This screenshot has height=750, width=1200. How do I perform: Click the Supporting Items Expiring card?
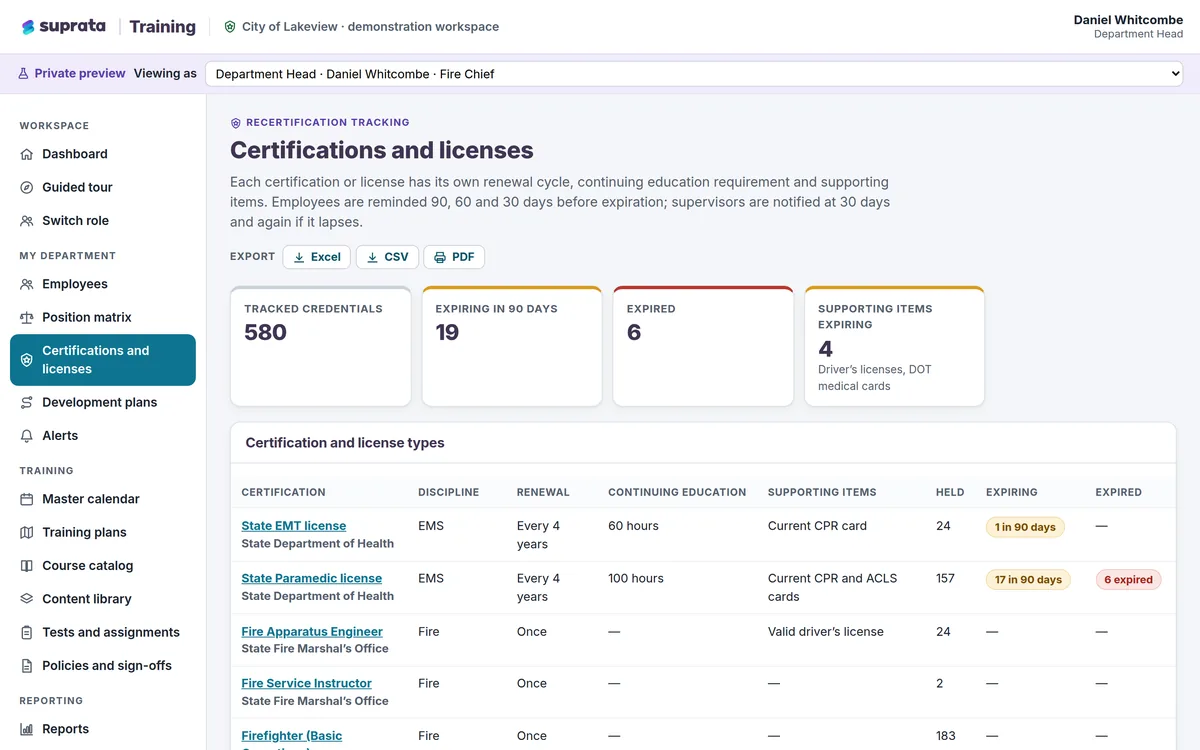(x=895, y=346)
